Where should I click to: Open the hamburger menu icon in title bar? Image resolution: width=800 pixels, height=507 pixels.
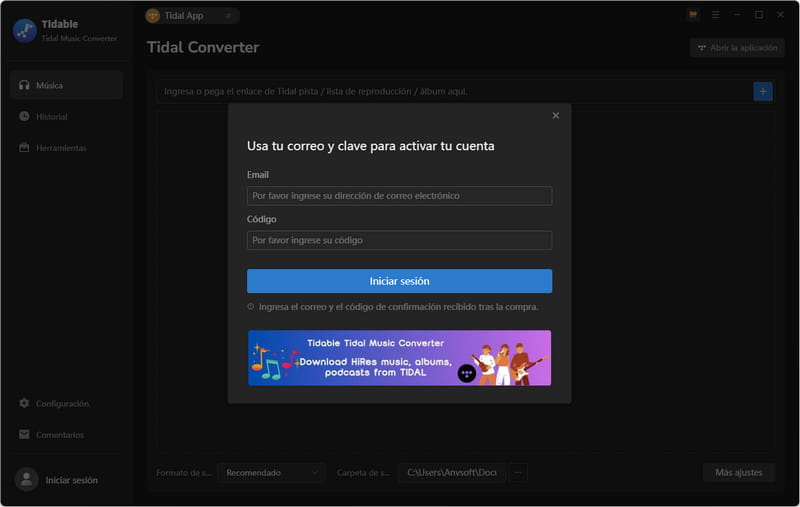(x=716, y=15)
